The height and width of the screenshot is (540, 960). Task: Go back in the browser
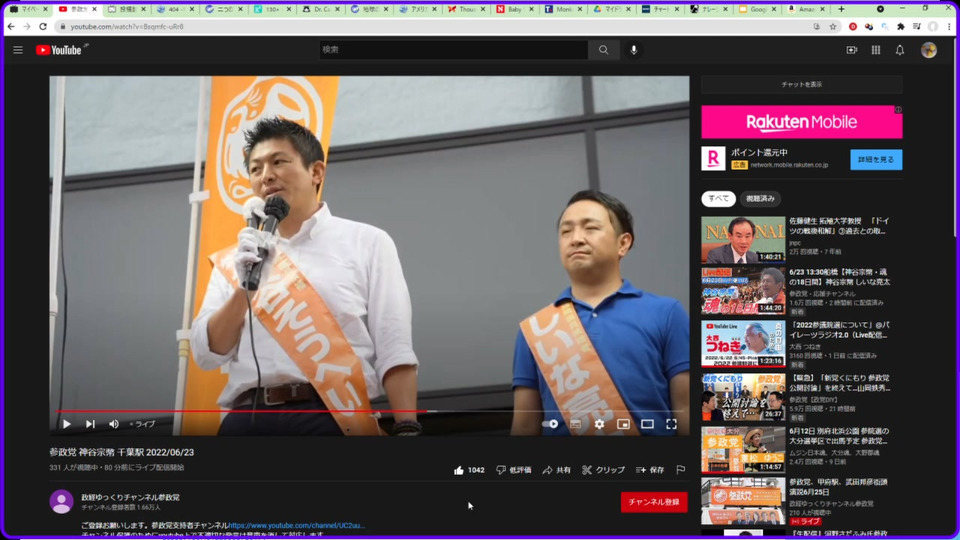(x=11, y=27)
